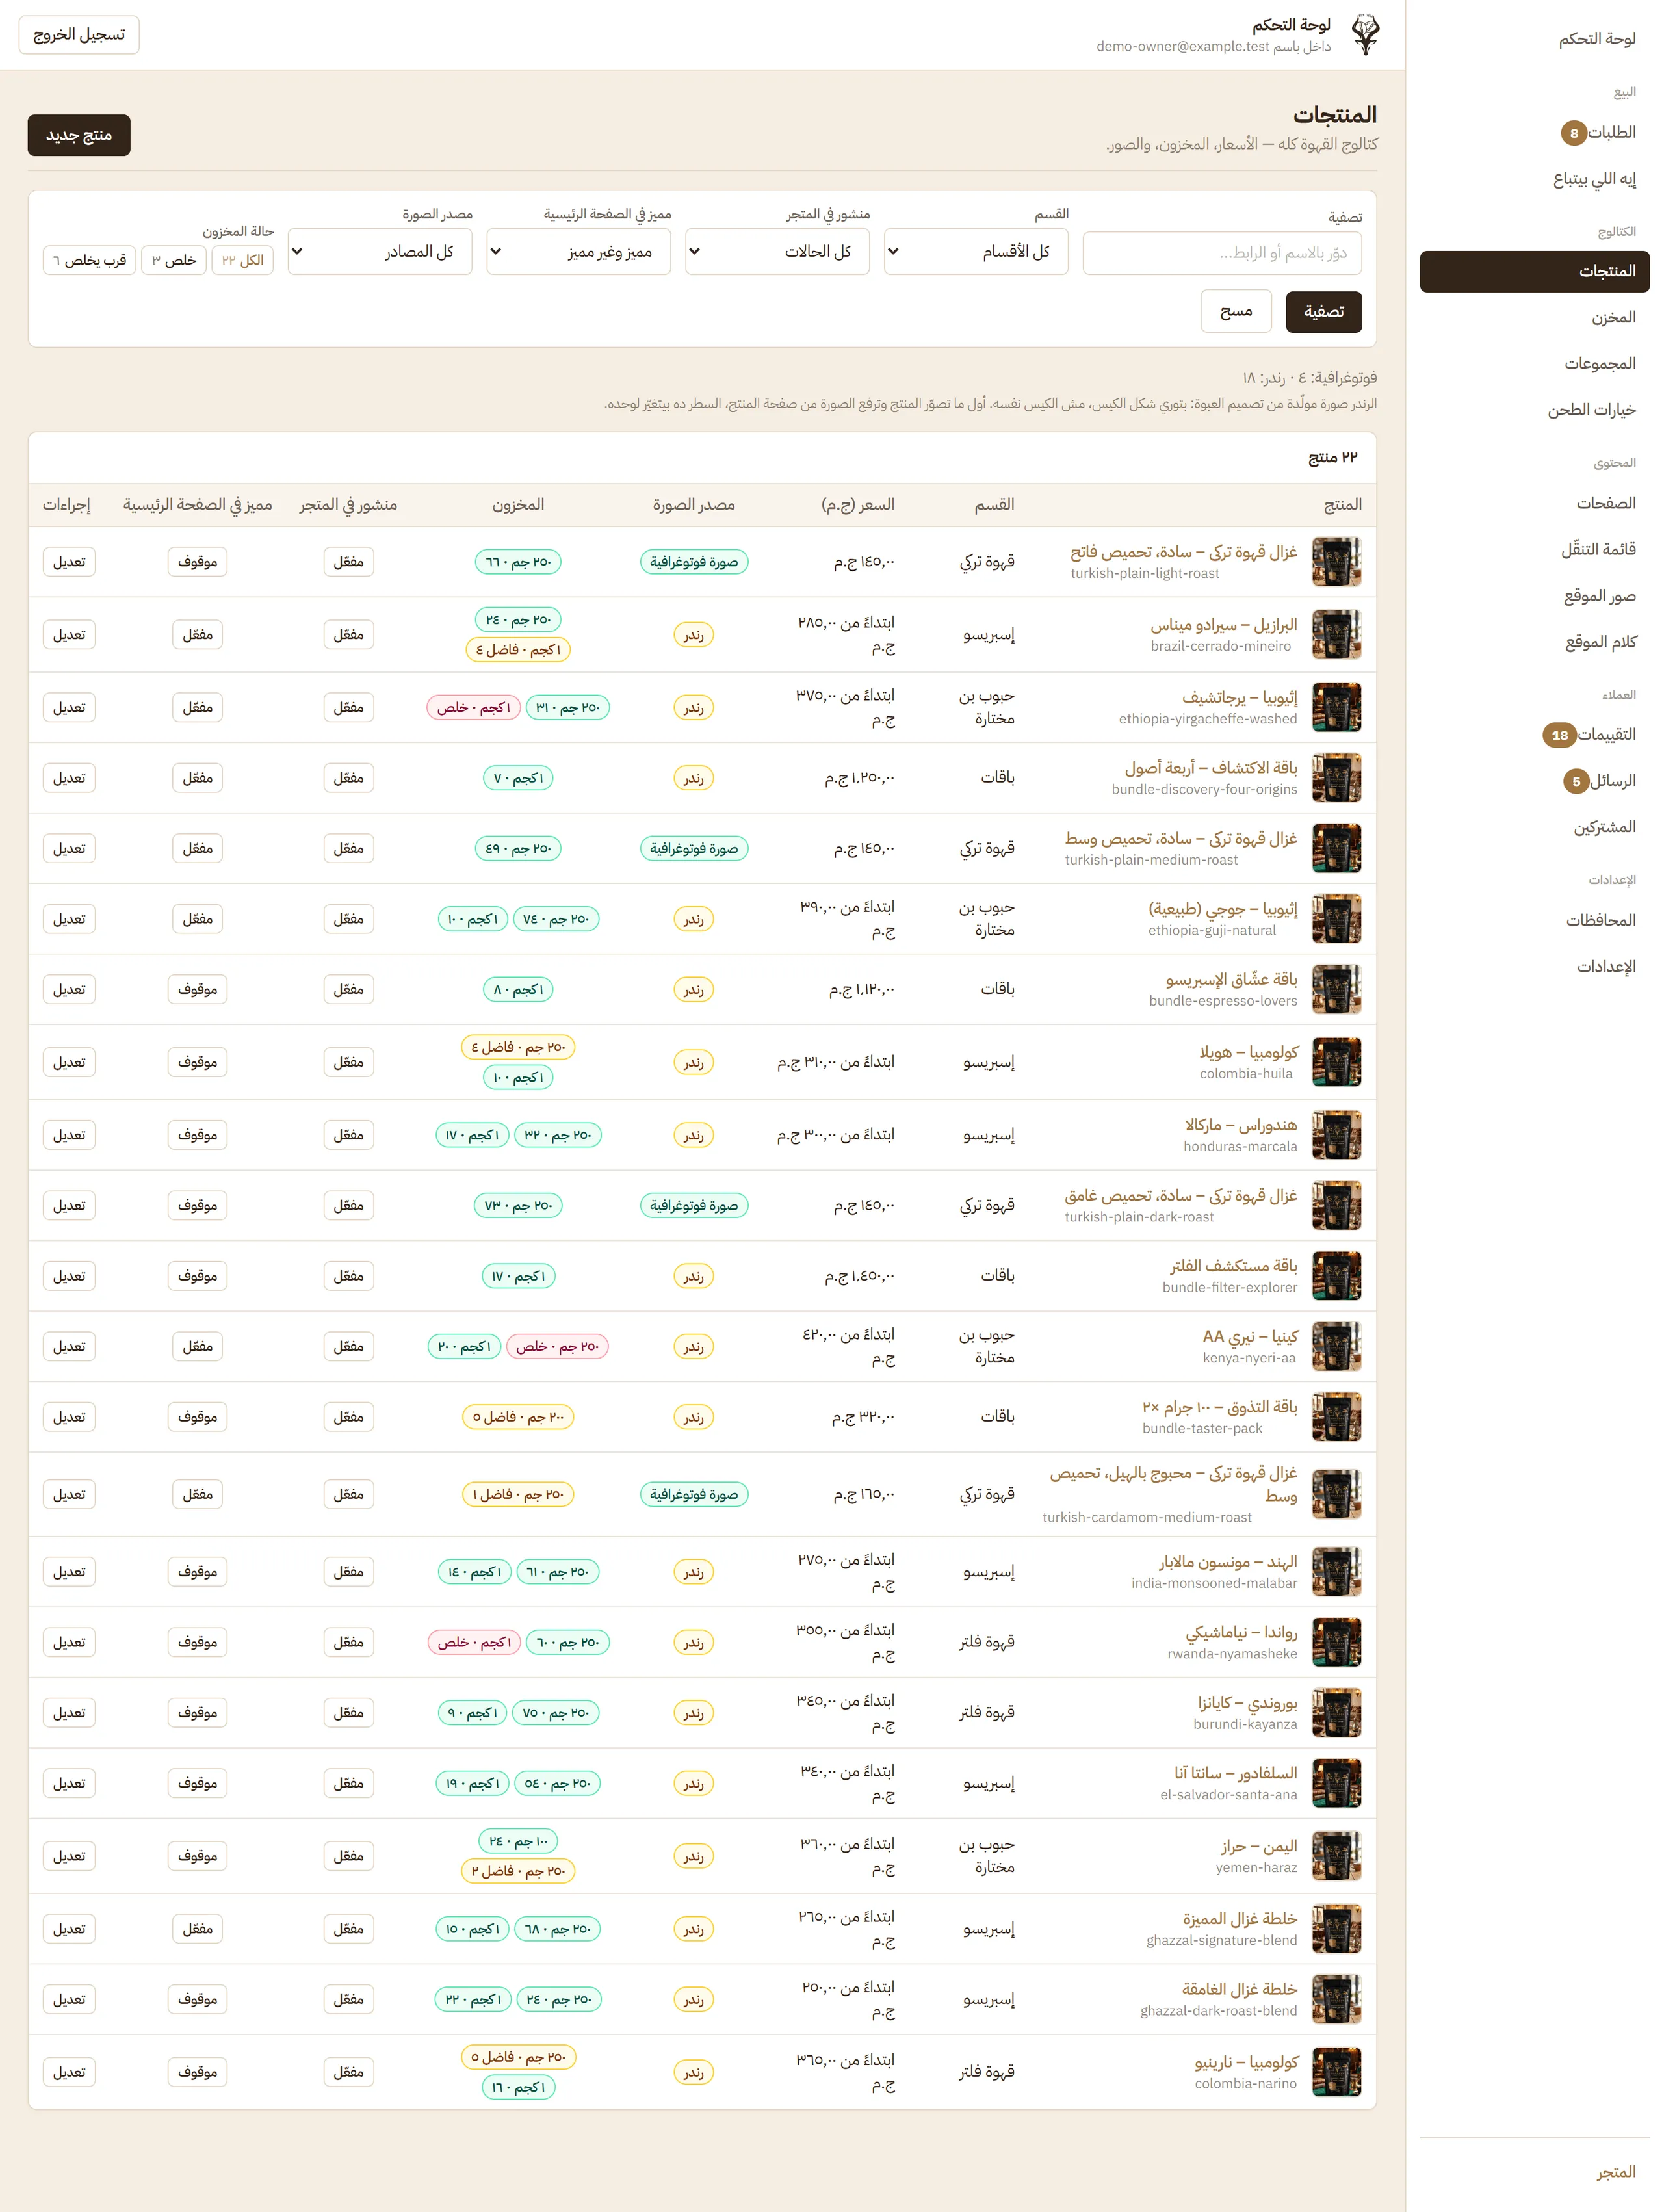Open thumbnail of kenya-nyeri-aa product
The height and width of the screenshot is (2212, 1664).
[x=1336, y=1346]
